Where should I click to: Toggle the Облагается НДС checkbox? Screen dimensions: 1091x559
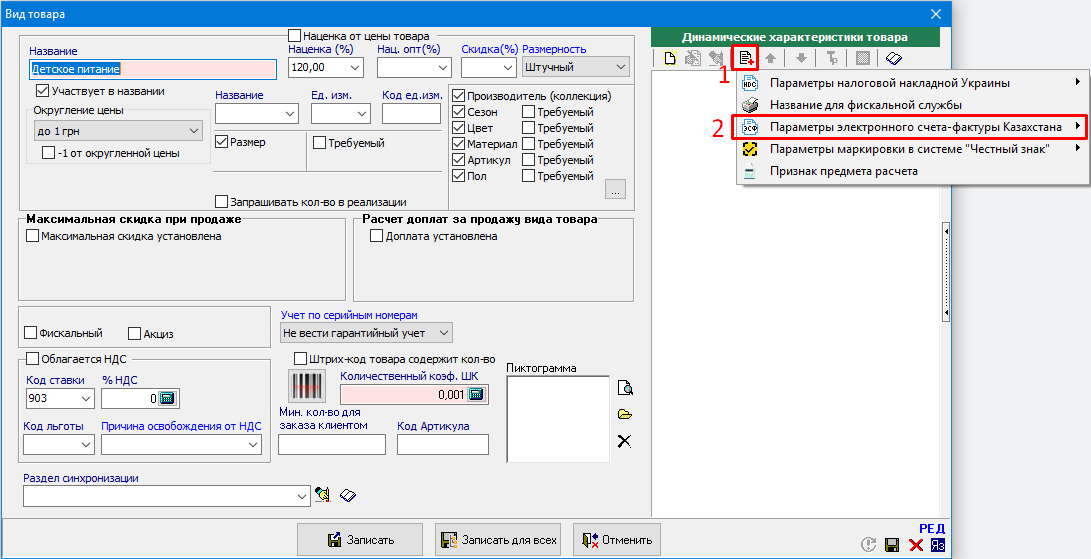pyautogui.click(x=31, y=359)
